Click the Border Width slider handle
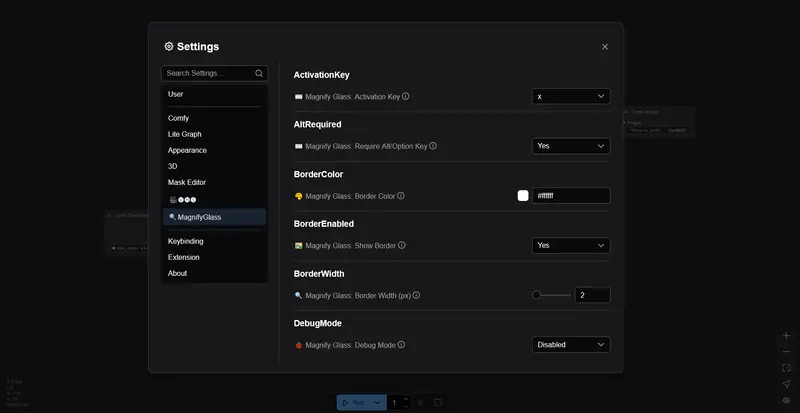The image size is (800, 413). pyautogui.click(x=537, y=295)
